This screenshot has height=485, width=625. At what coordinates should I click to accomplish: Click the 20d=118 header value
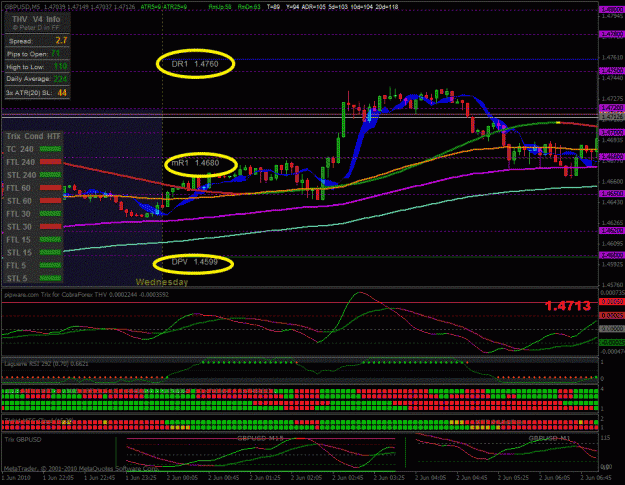[387, 7]
